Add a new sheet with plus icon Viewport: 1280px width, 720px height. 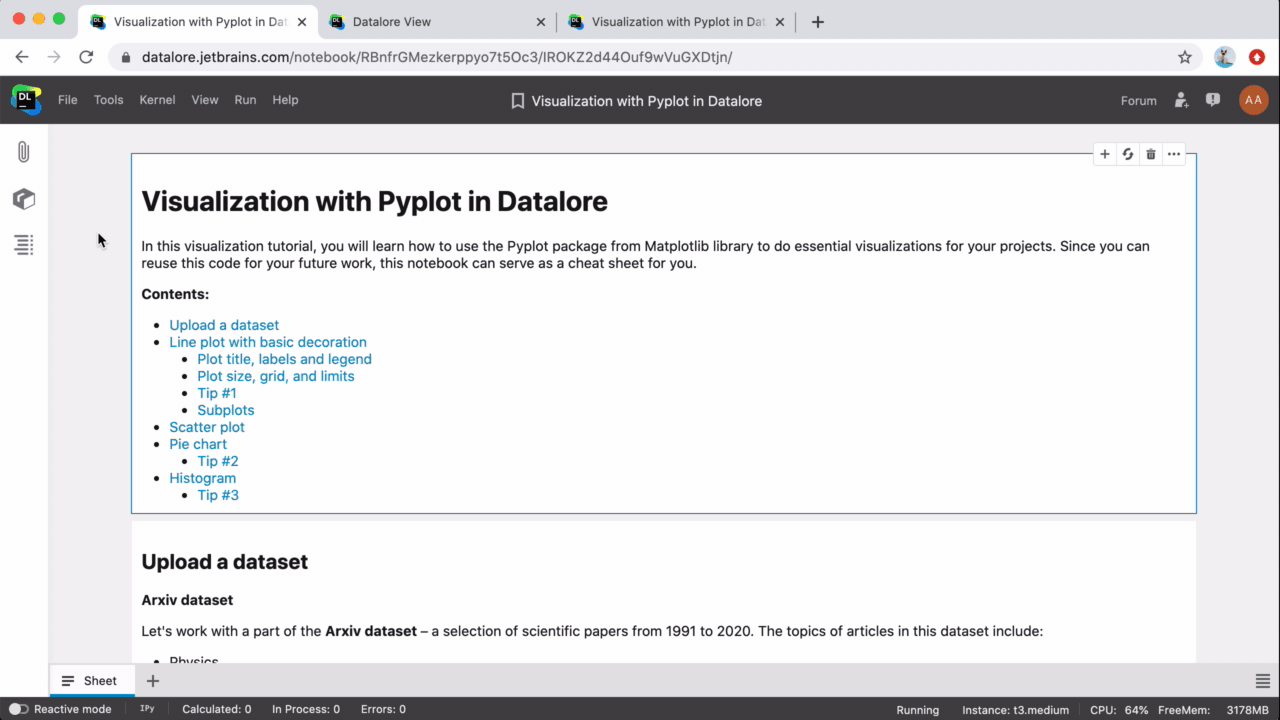[153, 681]
